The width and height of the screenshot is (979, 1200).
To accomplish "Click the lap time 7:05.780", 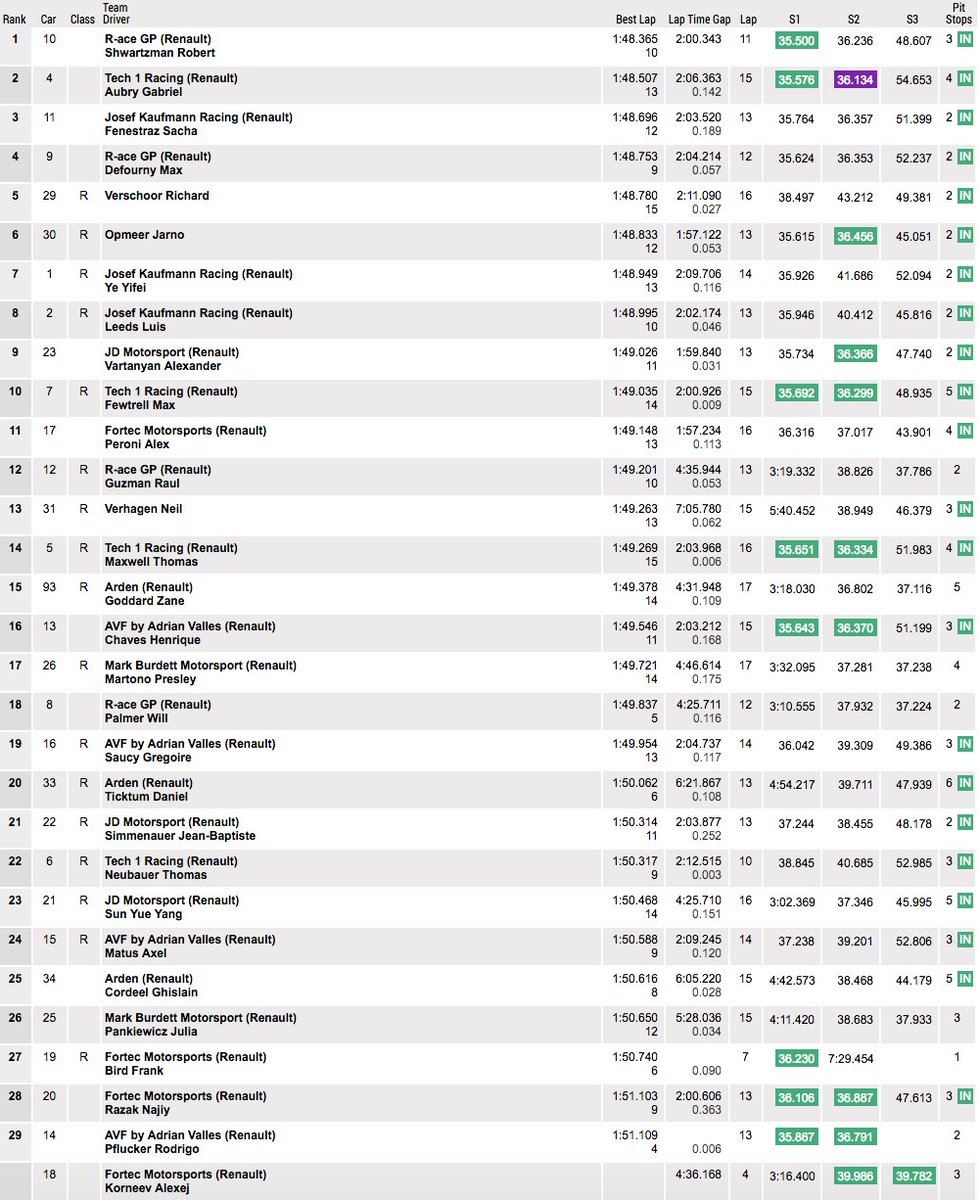I will pos(700,509).
